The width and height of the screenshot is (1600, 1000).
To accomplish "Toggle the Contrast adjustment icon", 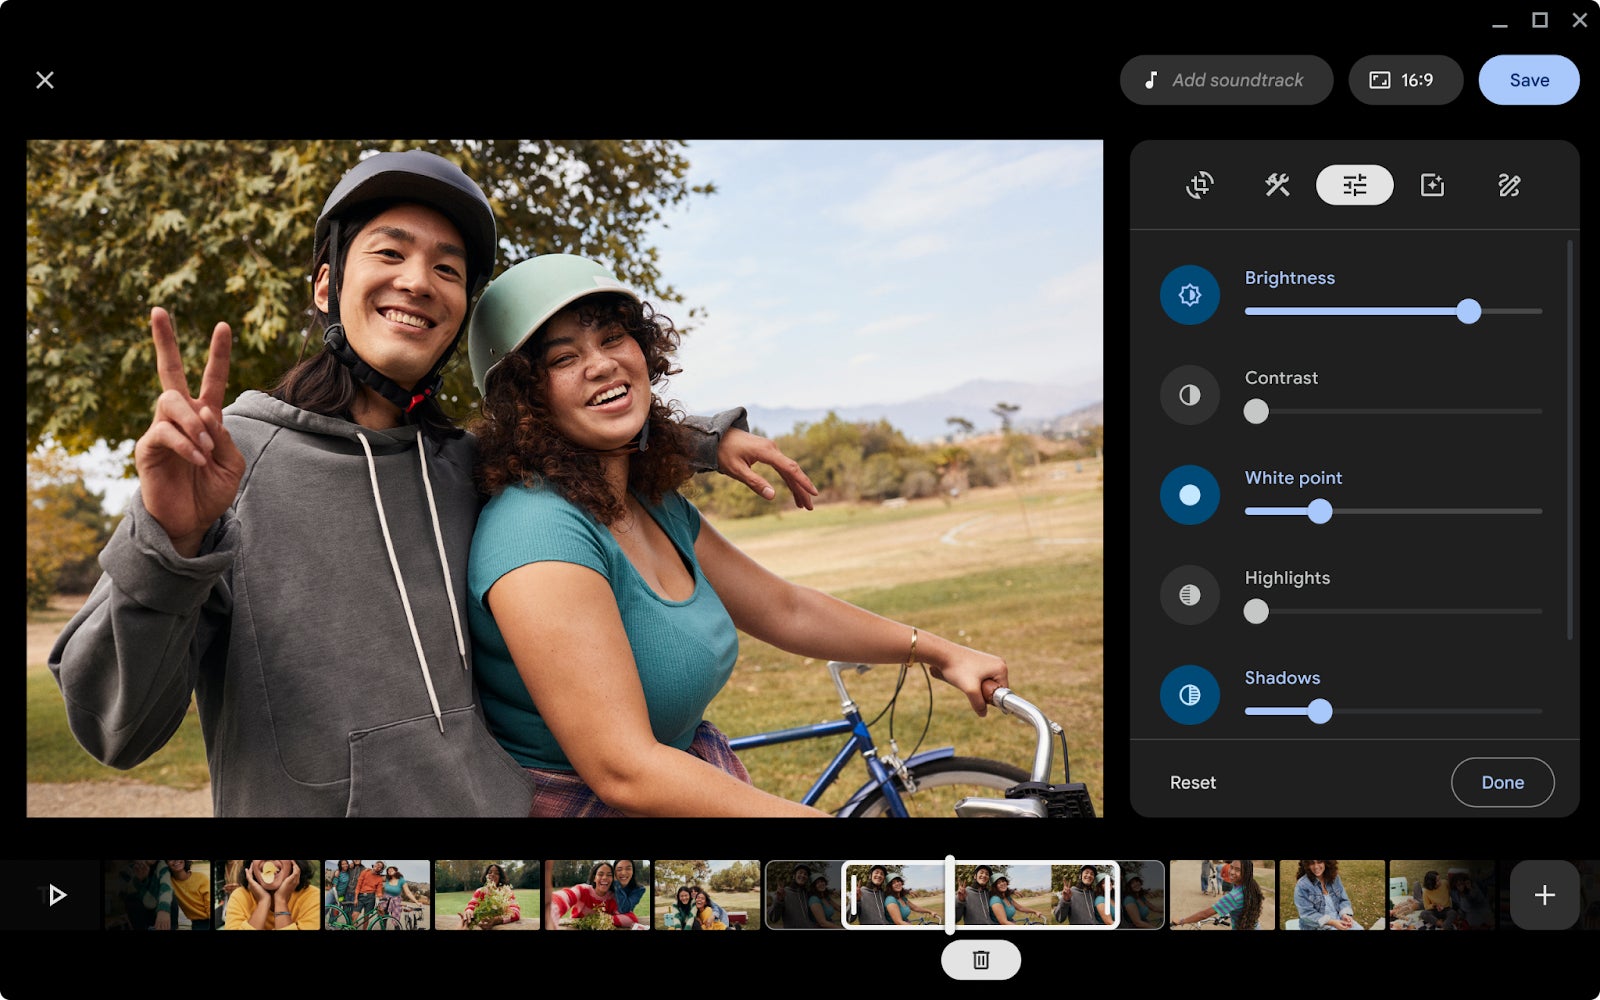I will click(x=1190, y=395).
